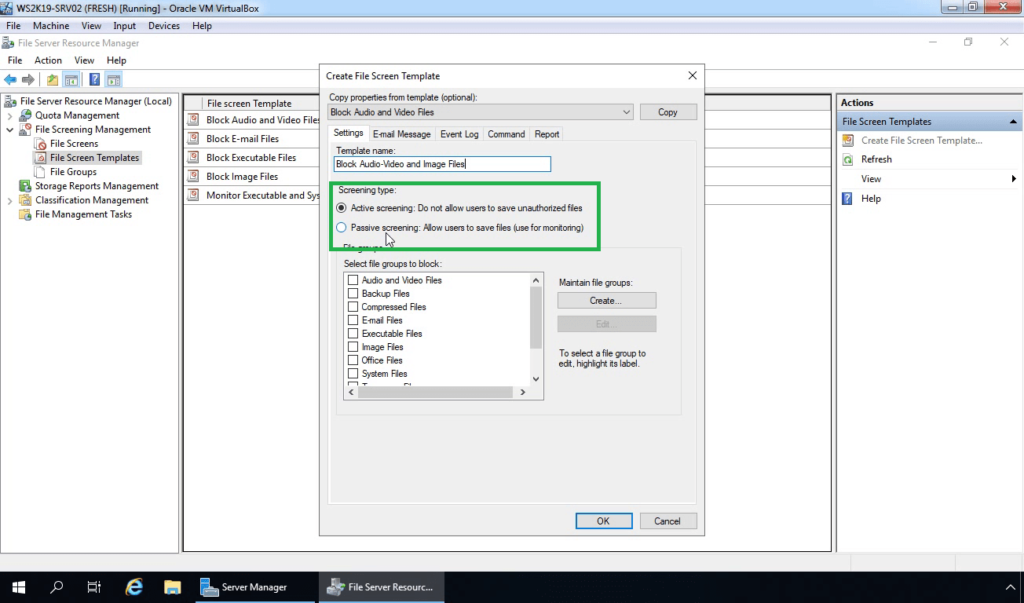This screenshot has height=603, width=1024.
Task: Expand Quota Management tree arrow
Action: tap(10, 116)
